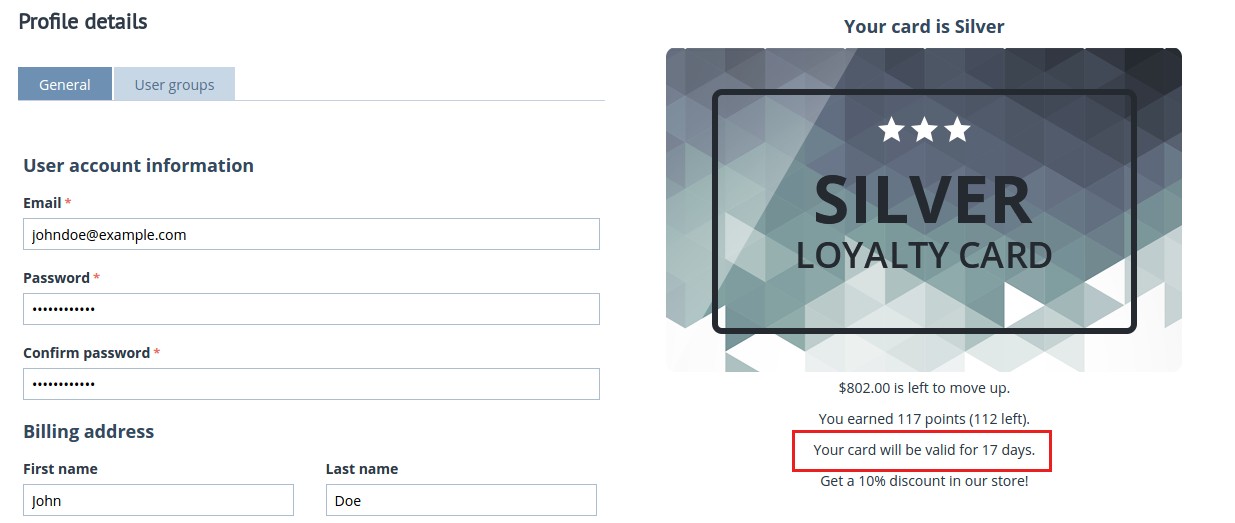Click the User account information section title
This screenshot has width=1235, height=523.
[x=138, y=165]
